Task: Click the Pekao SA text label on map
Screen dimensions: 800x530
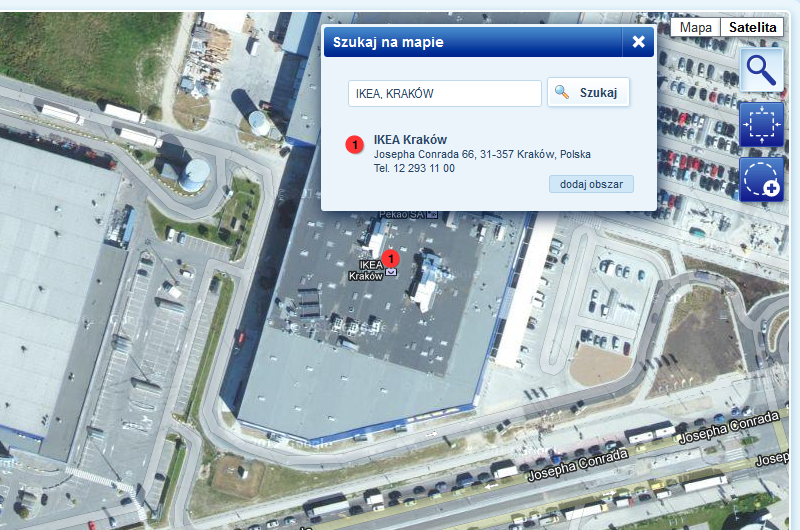Action: click(401, 215)
